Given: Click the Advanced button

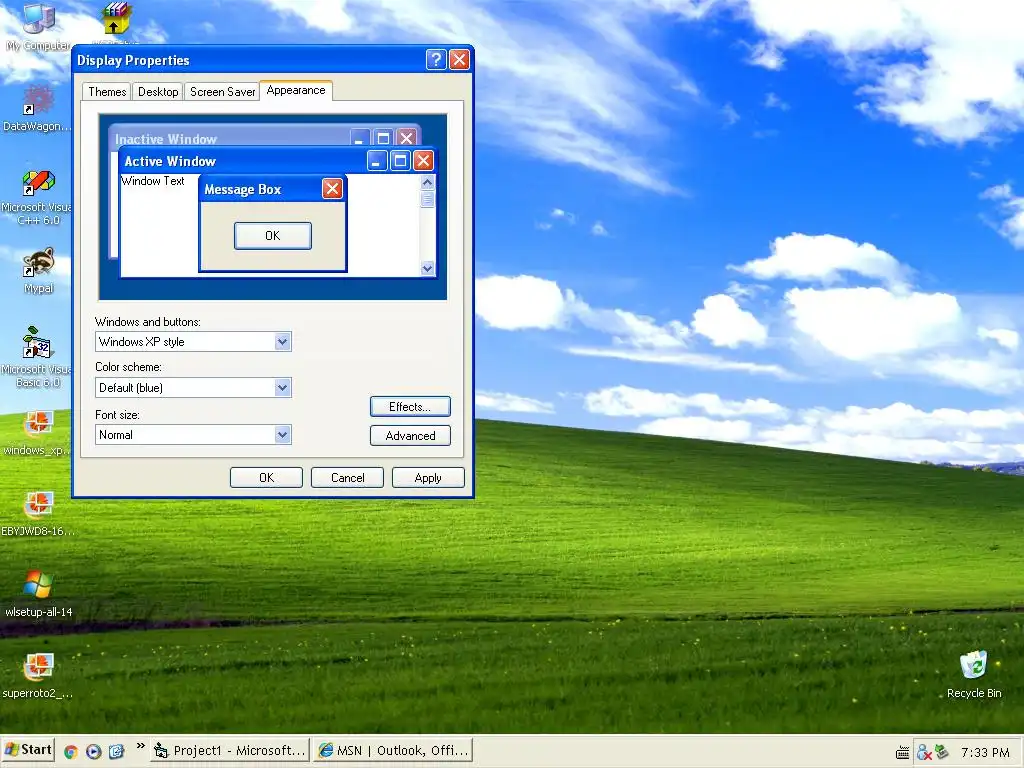Looking at the screenshot, I should click(410, 436).
